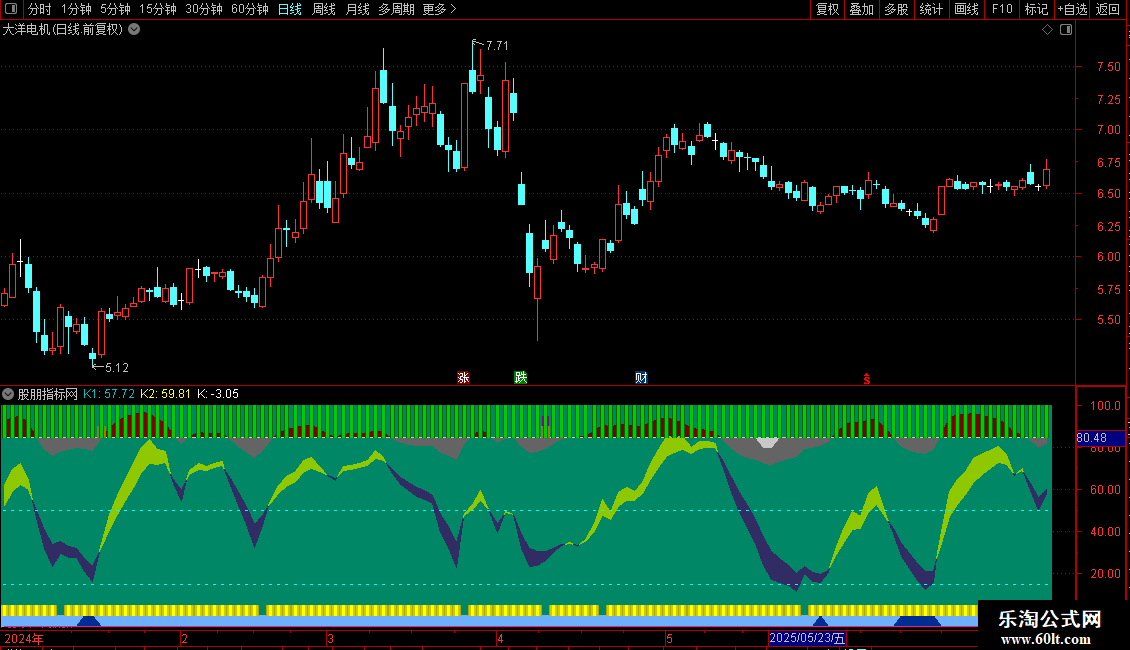Click the 5.12 low price label
The width and height of the screenshot is (1130, 650).
pos(117,368)
